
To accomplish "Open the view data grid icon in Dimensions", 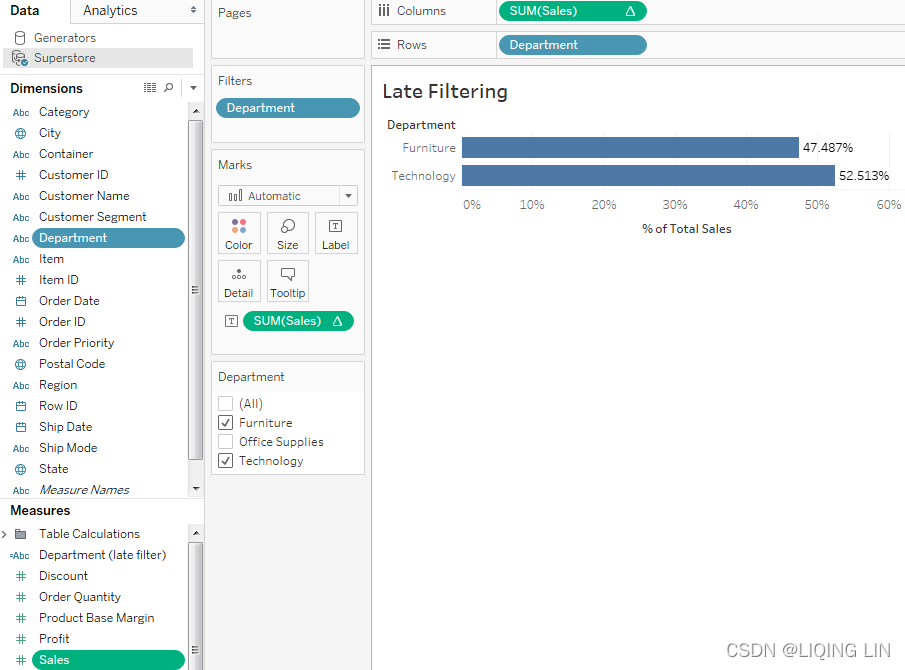I will [150, 88].
